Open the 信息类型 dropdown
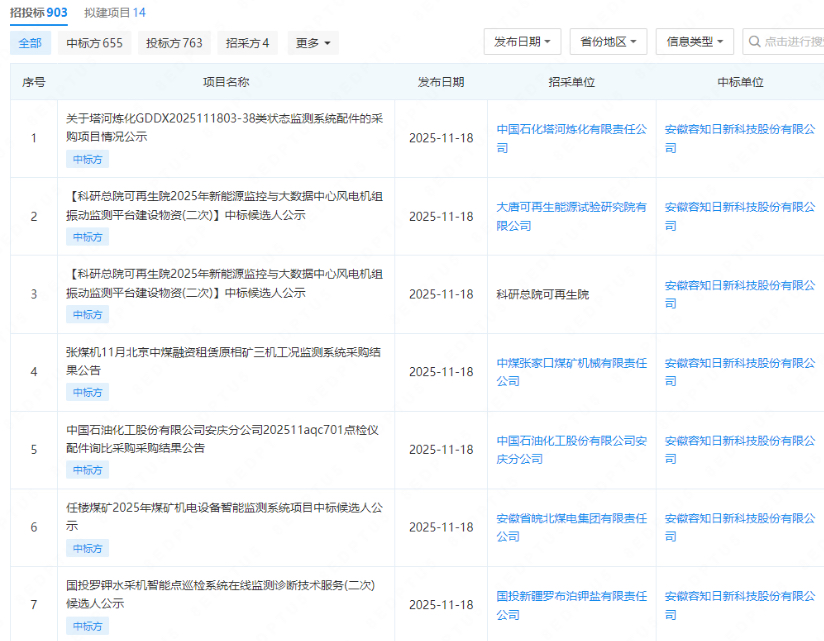Viewport: 824px width, 641px height. 695,42
